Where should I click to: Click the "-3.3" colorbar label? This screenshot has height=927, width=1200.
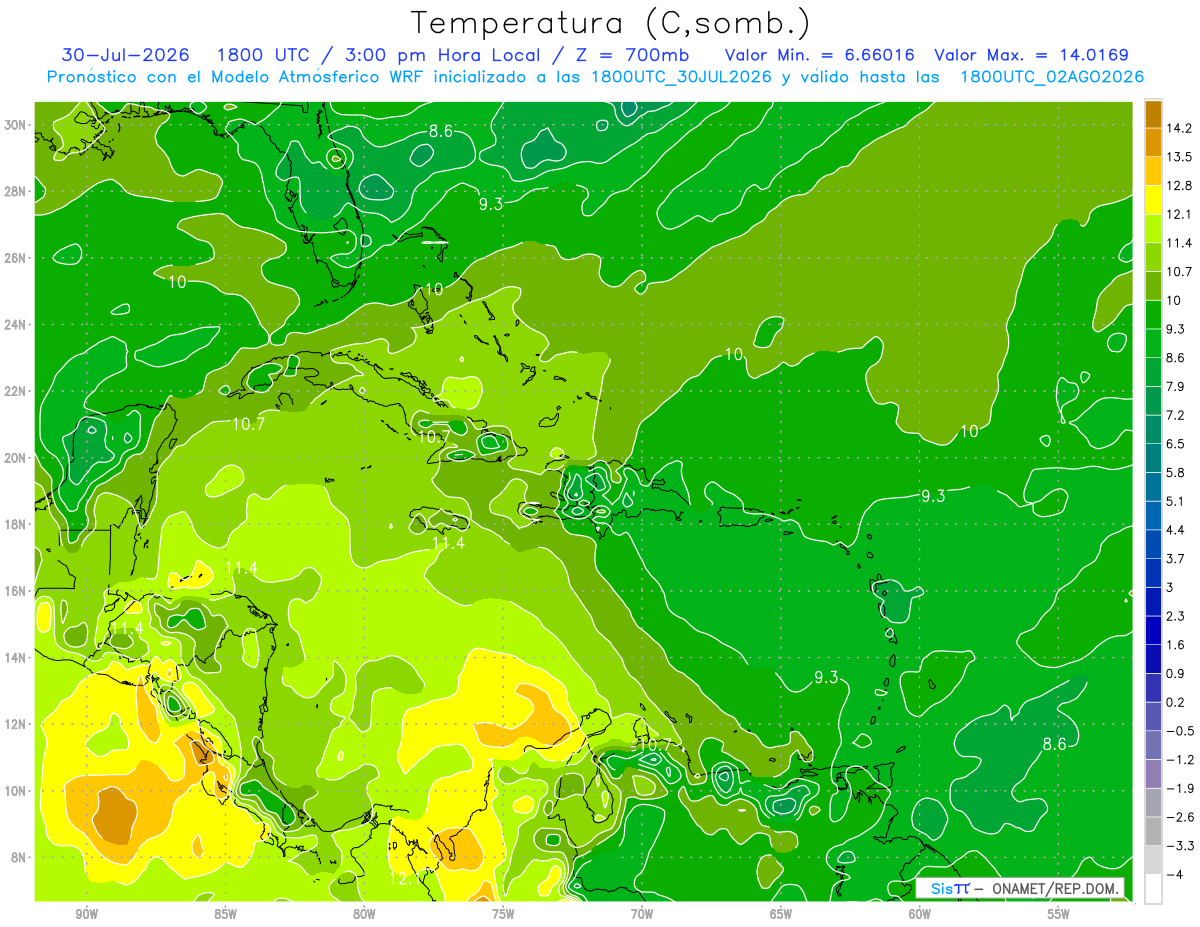coord(1179,846)
